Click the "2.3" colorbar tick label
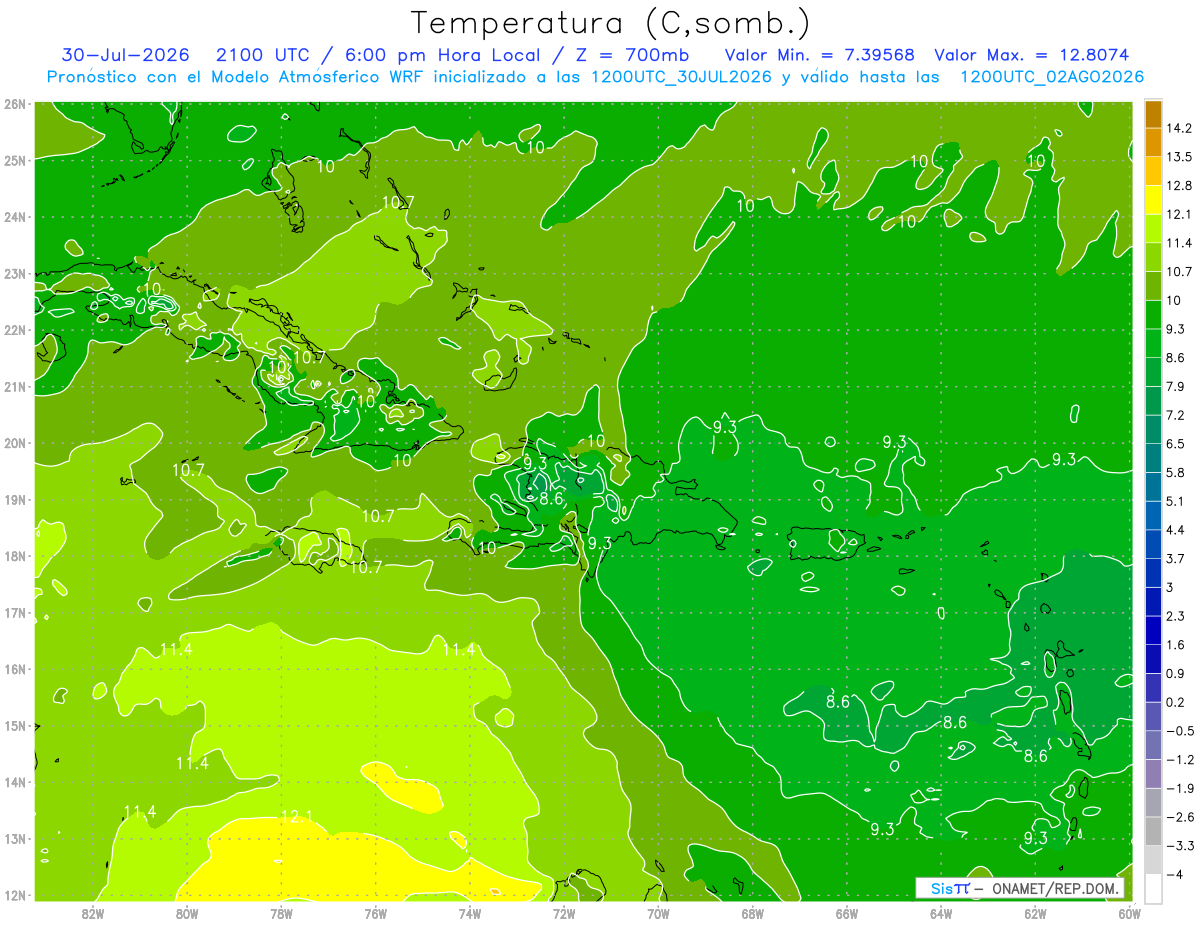This screenshot has width=1200, height=927. (x=1175, y=616)
